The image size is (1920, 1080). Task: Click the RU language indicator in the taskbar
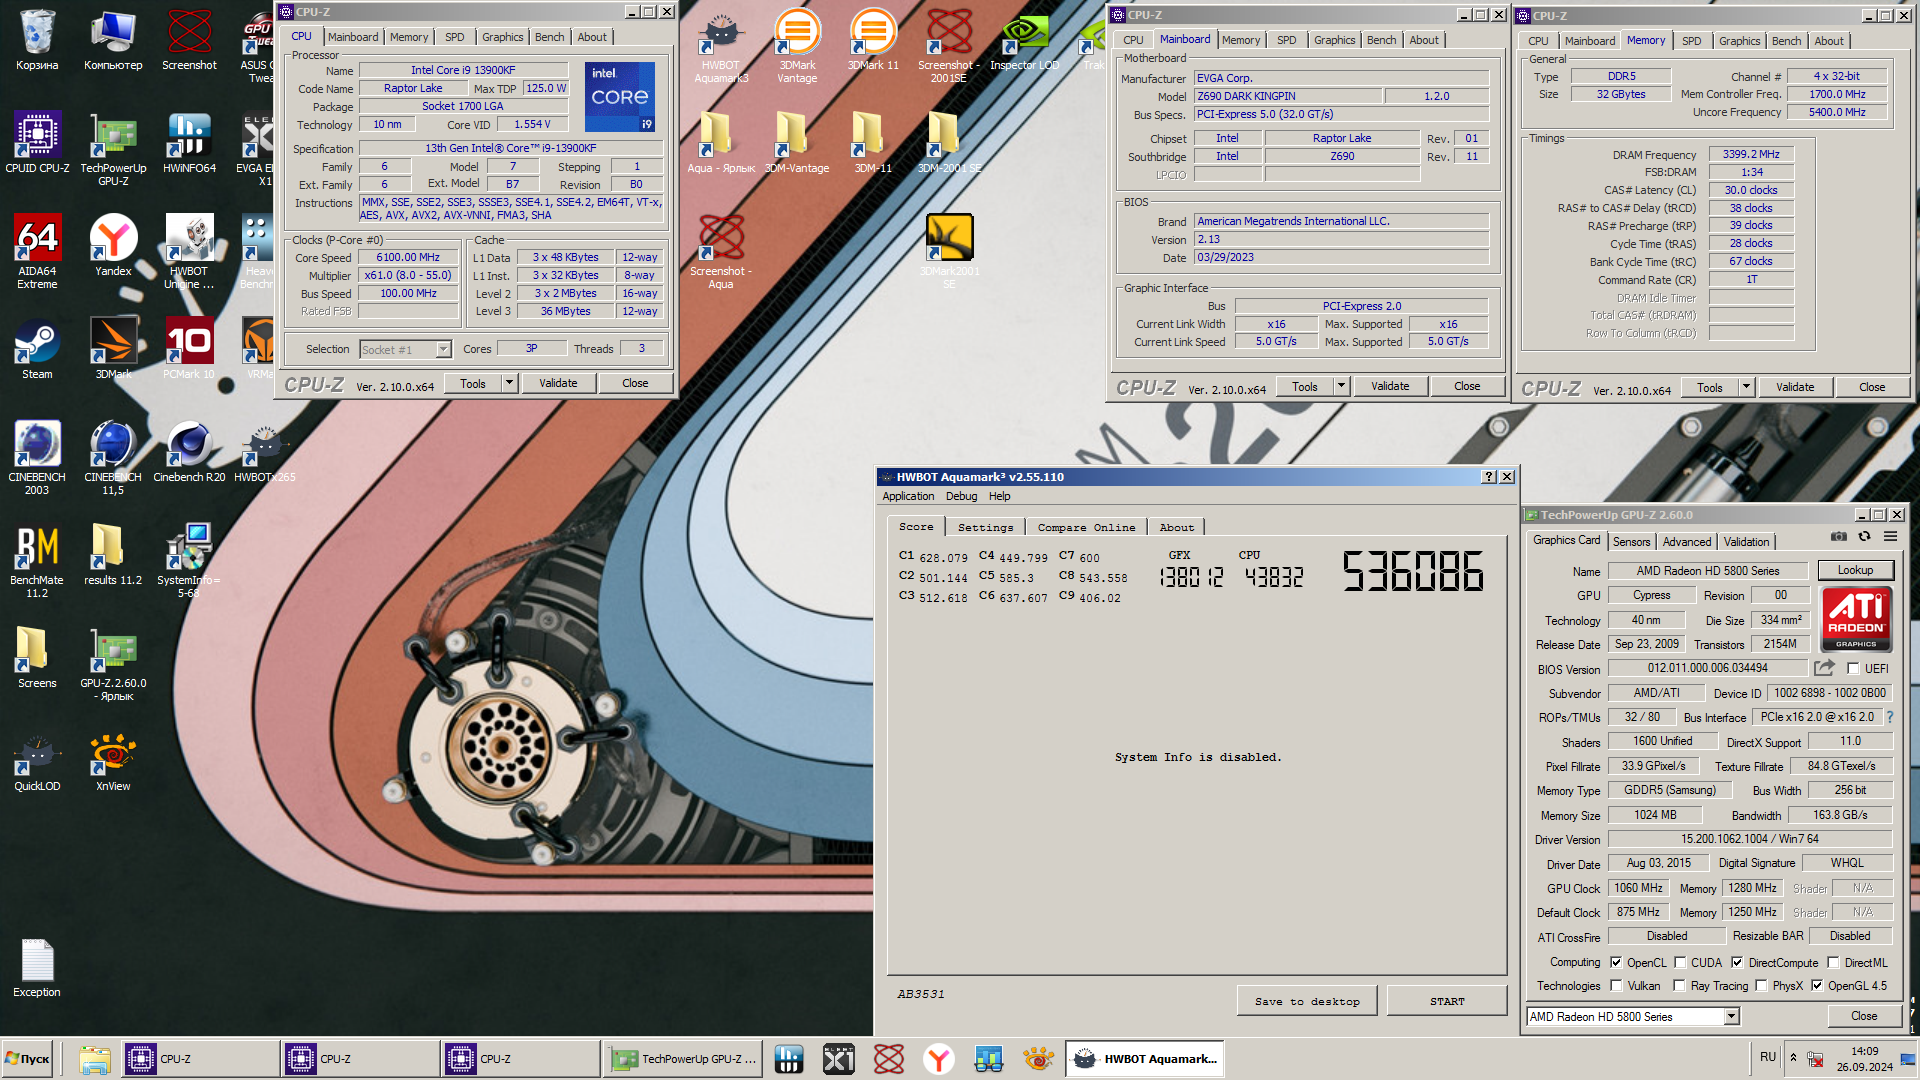pyautogui.click(x=1768, y=1057)
